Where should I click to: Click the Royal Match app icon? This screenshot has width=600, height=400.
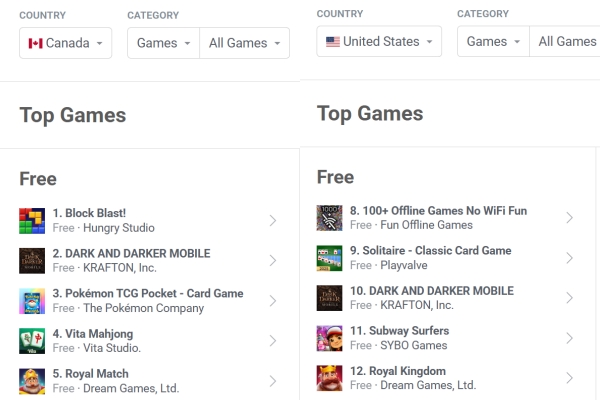point(32,381)
